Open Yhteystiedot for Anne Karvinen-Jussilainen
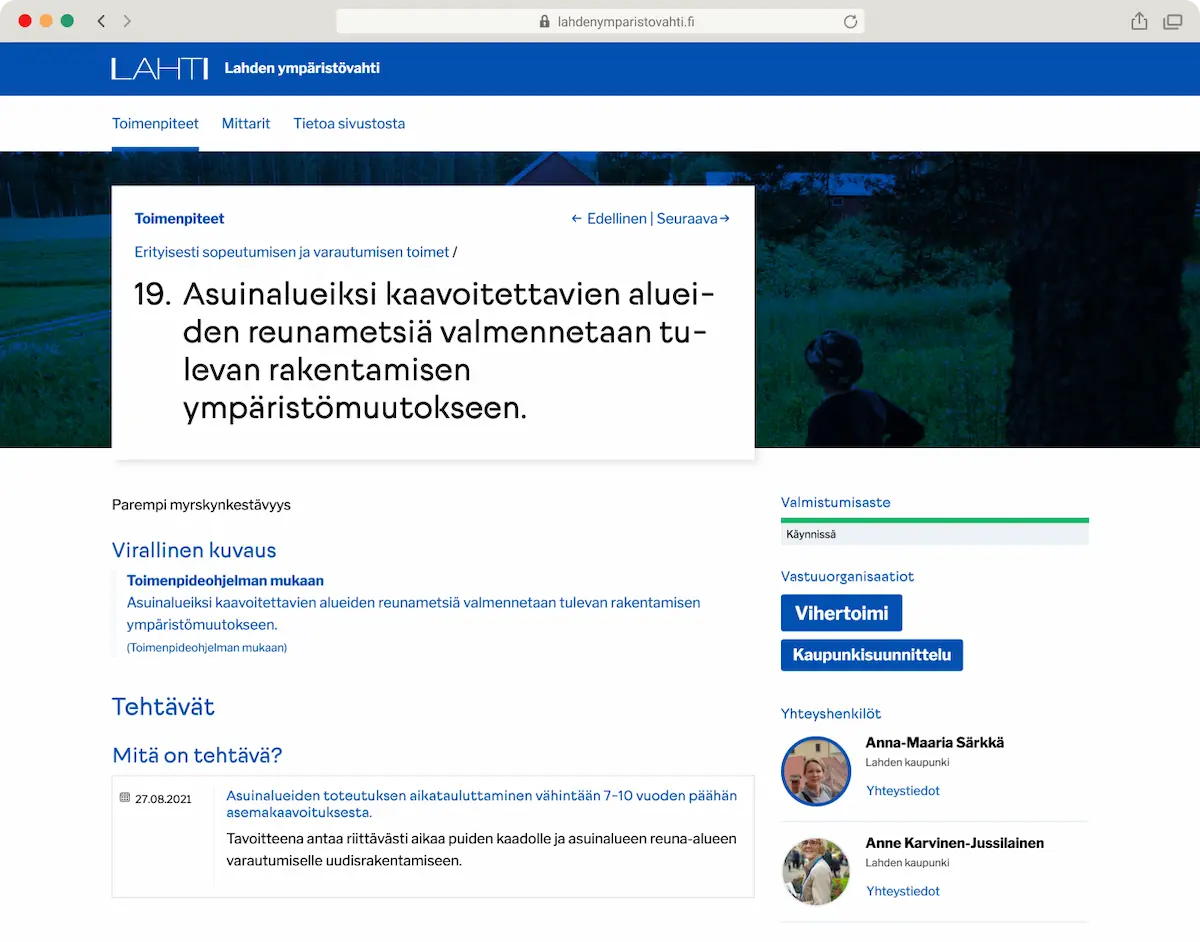Screen dimensions: 1200x942 click(x=903, y=891)
